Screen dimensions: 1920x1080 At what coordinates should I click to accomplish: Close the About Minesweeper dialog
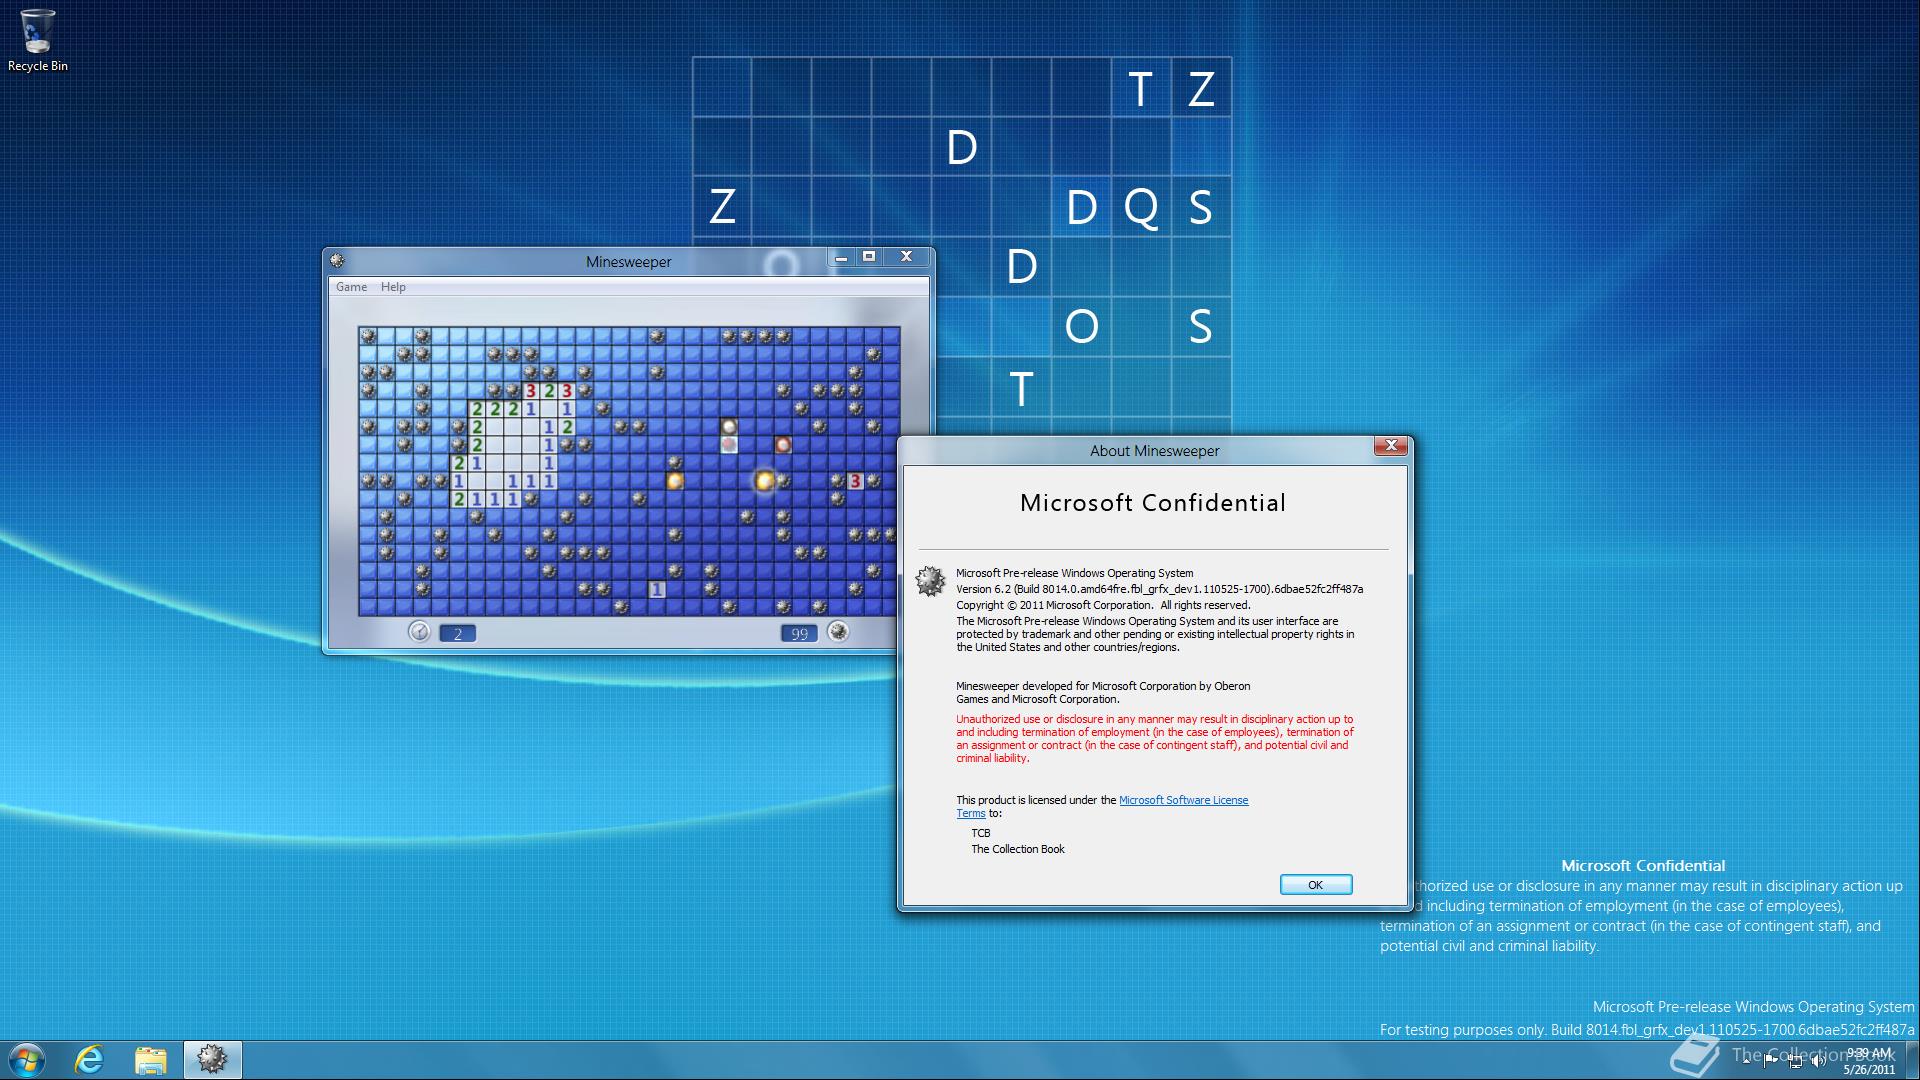point(1391,446)
